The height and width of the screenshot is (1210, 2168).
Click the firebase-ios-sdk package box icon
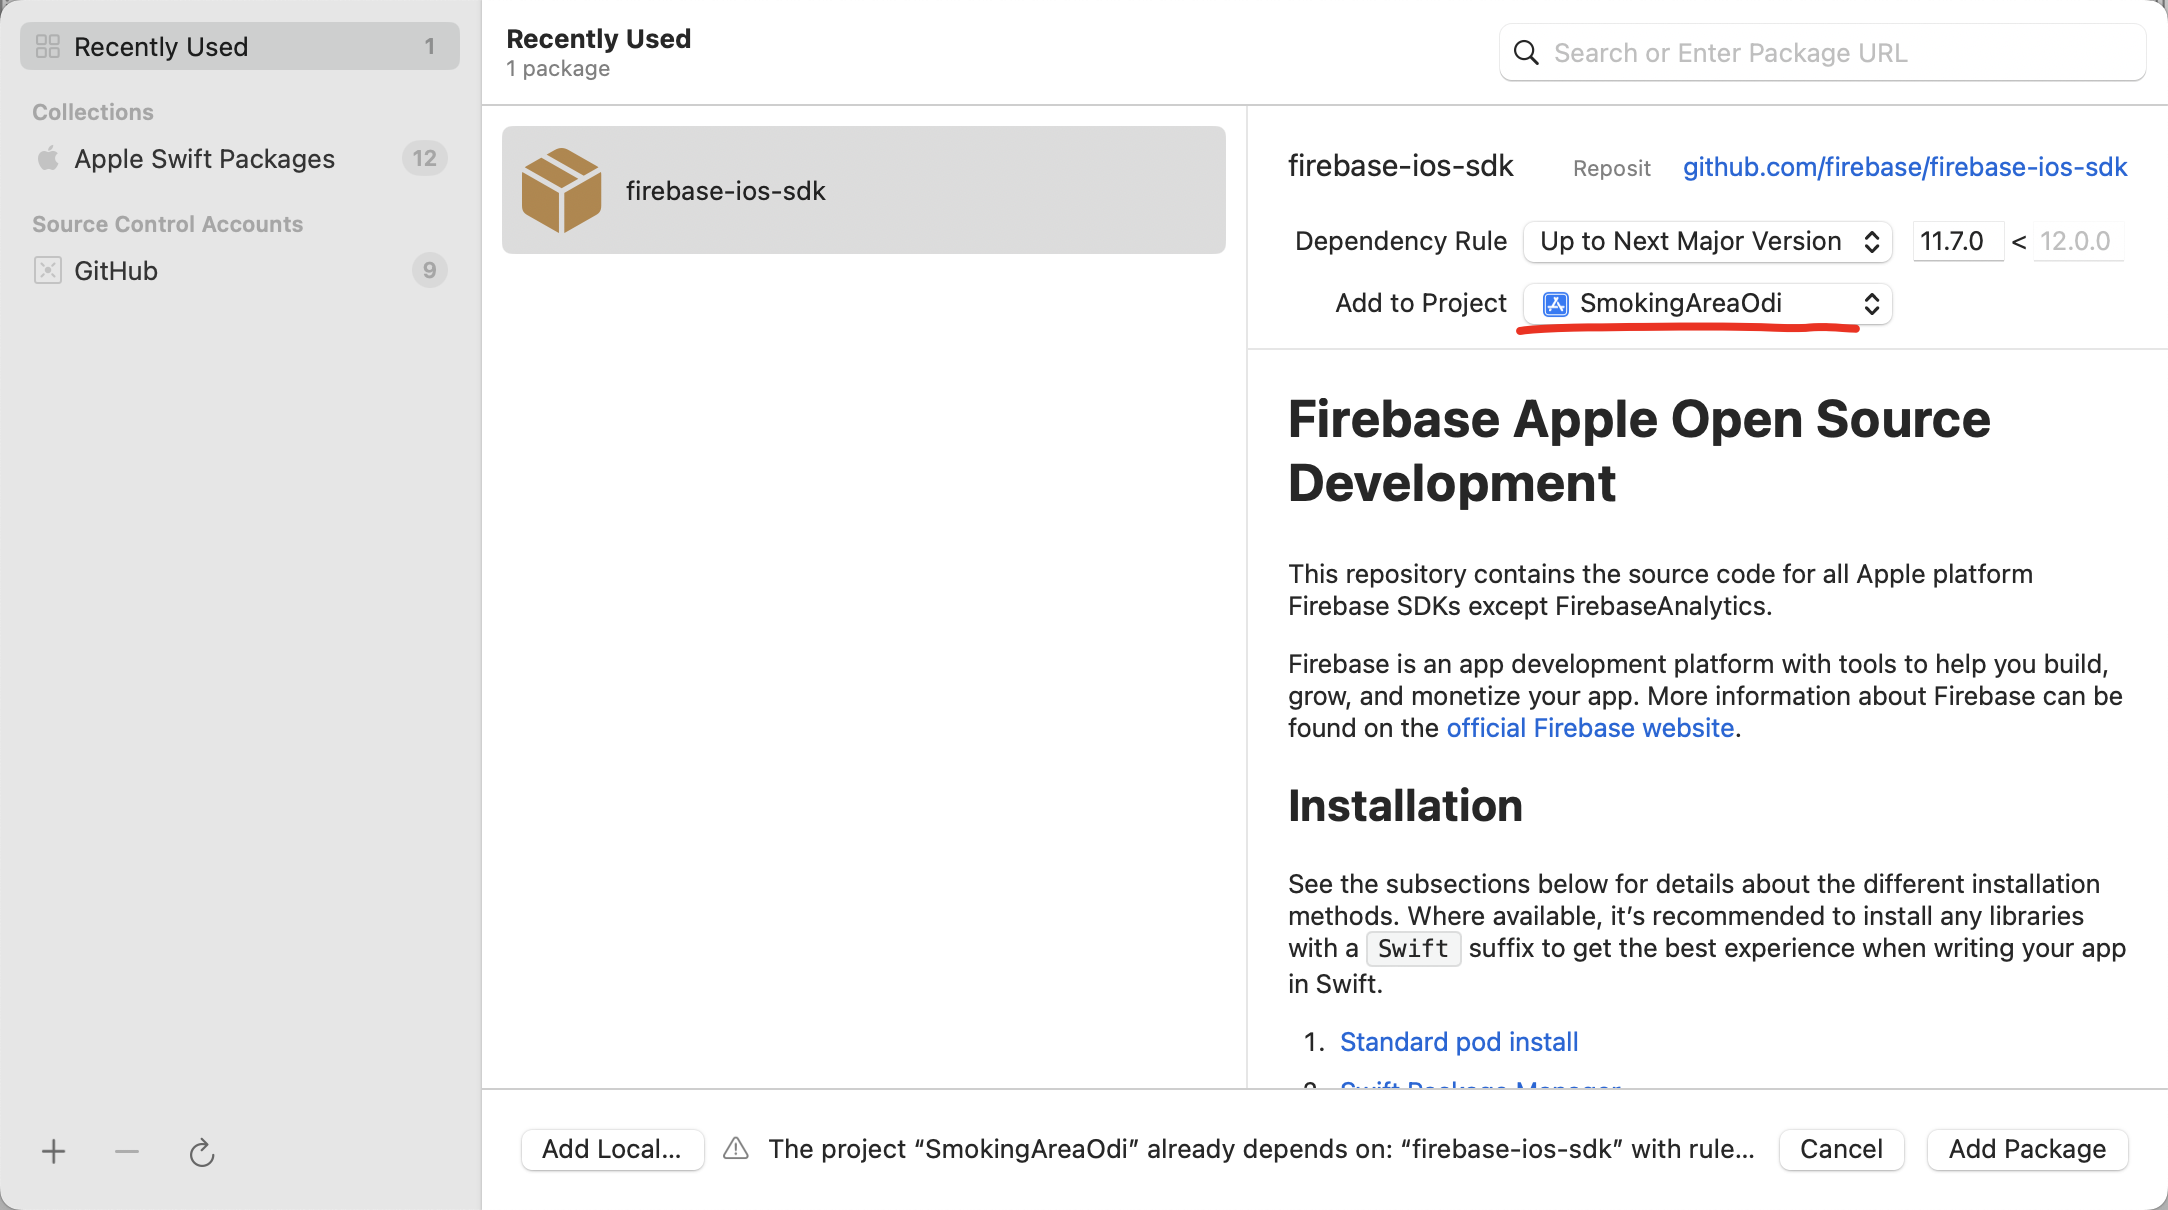pyautogui.click(x=561, y=190)
